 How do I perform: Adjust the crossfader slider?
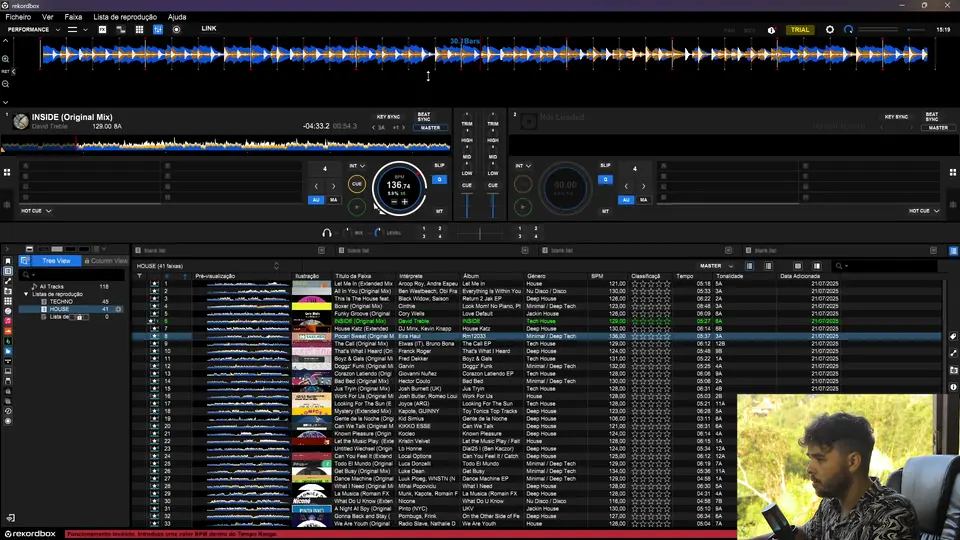click(x=480, y=233)
